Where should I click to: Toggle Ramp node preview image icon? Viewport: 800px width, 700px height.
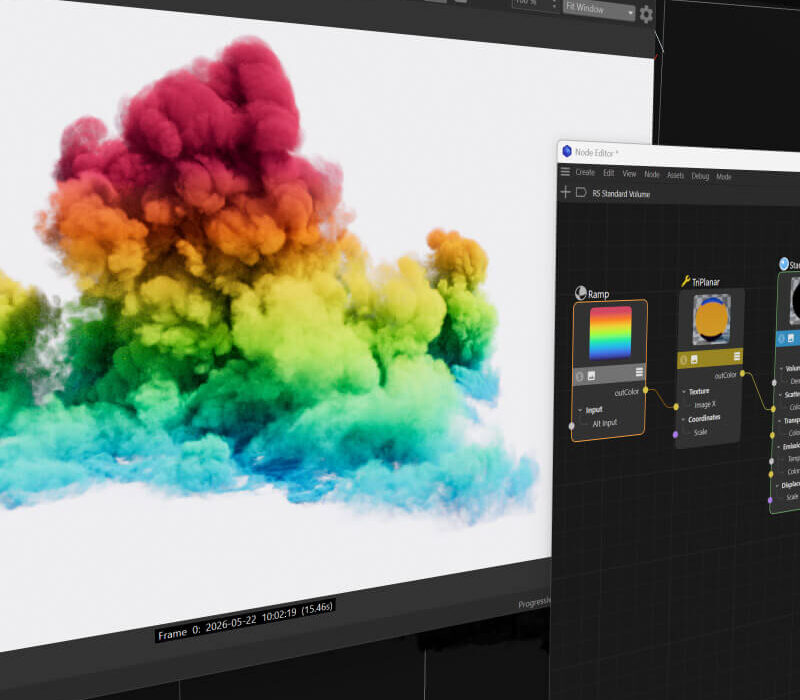591,376
